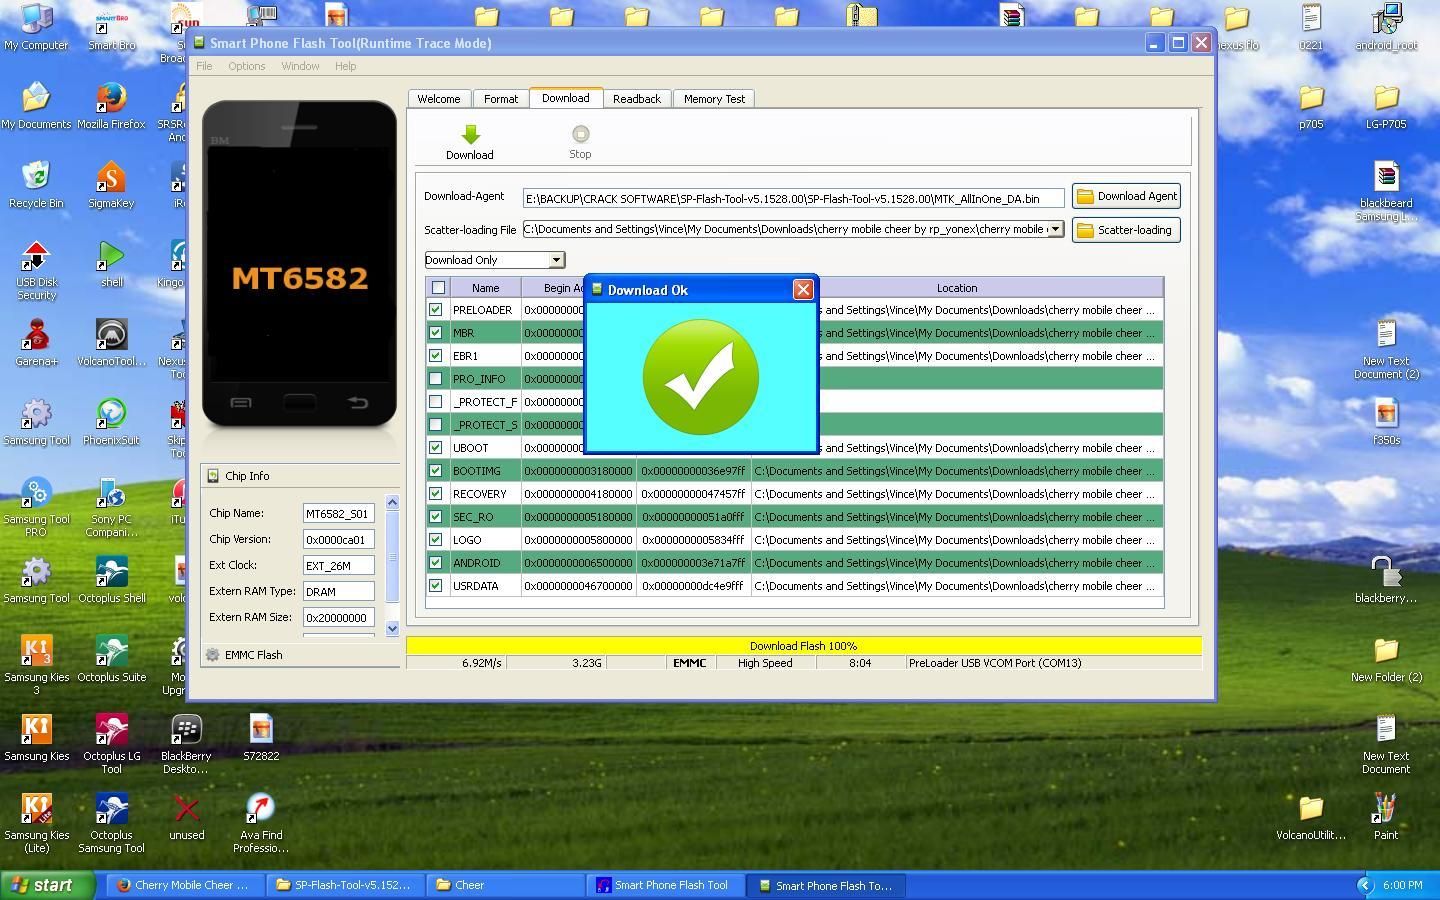Image resolution: width=1440 pixels, height=900 pixels.
Task: Open Ava Find Professional icon
Action: pyautogui.click(x=261, y=823)
